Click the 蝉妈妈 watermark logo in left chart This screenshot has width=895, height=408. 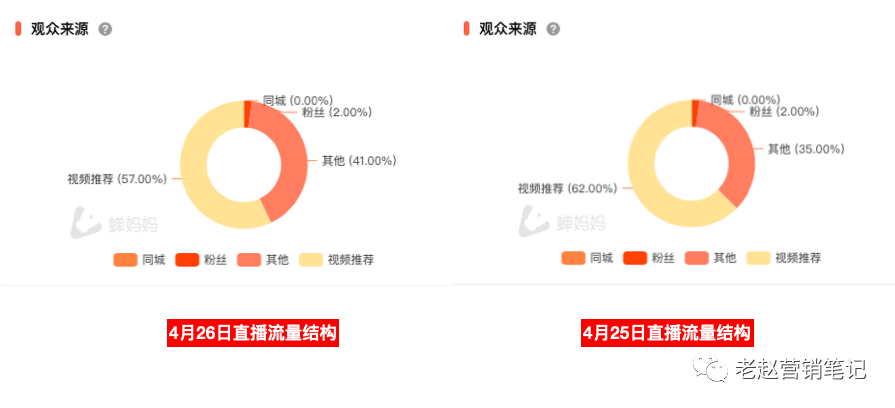[114, 223]
